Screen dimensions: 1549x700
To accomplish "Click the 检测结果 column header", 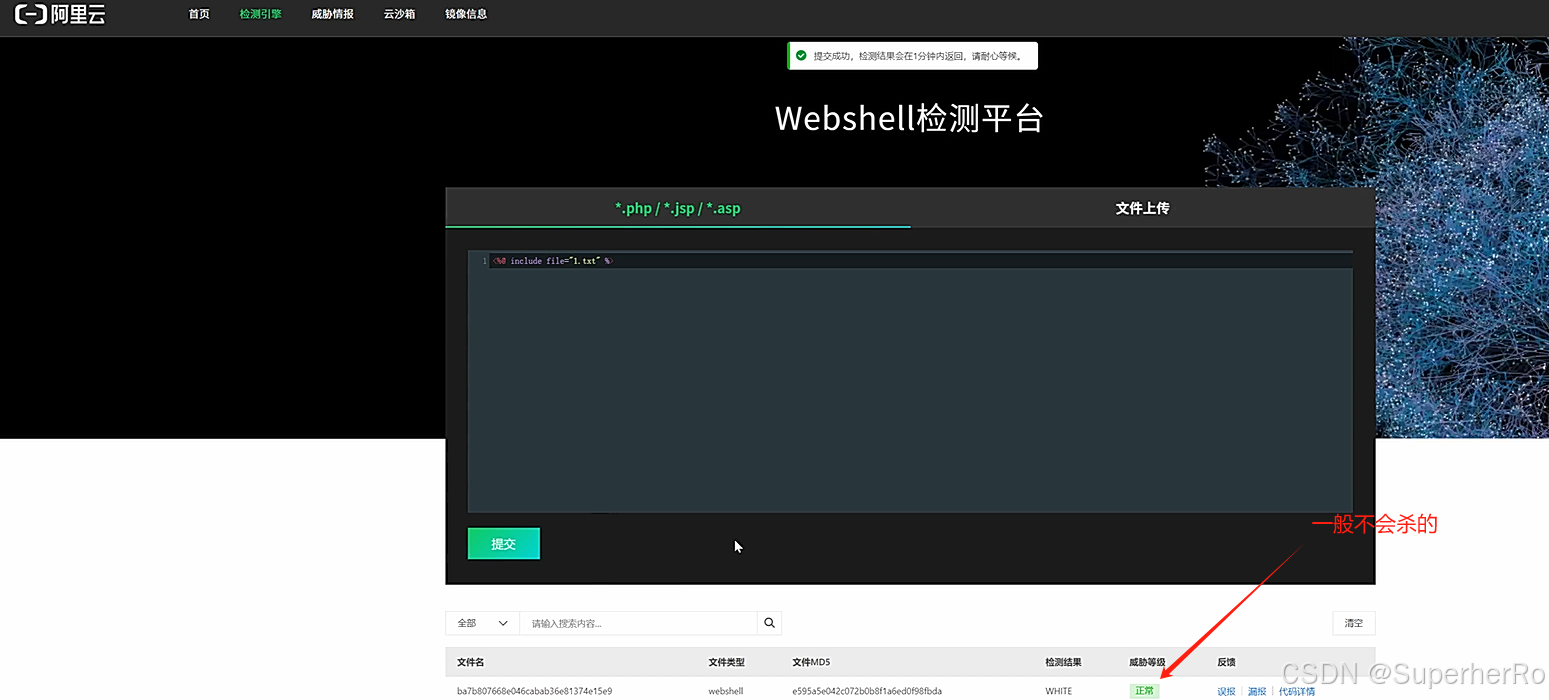I will coord(1063,662).
